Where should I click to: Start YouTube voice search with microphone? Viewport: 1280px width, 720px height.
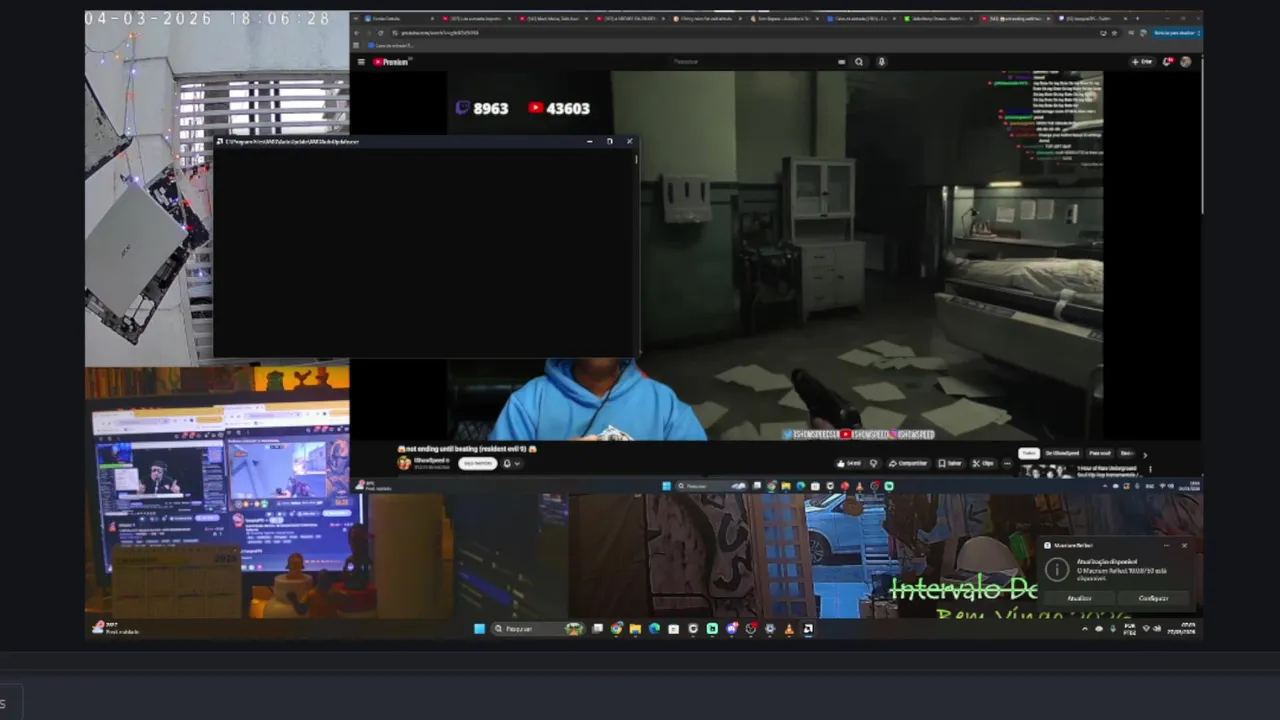tap(881, 62)
